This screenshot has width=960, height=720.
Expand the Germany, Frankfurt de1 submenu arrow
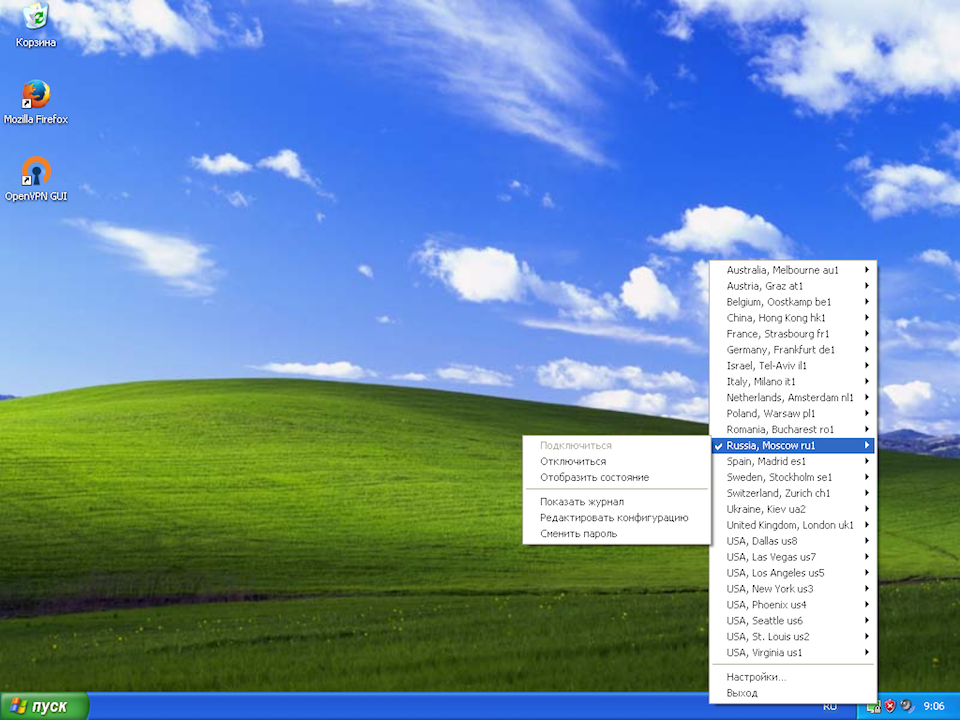click(867, 350)
